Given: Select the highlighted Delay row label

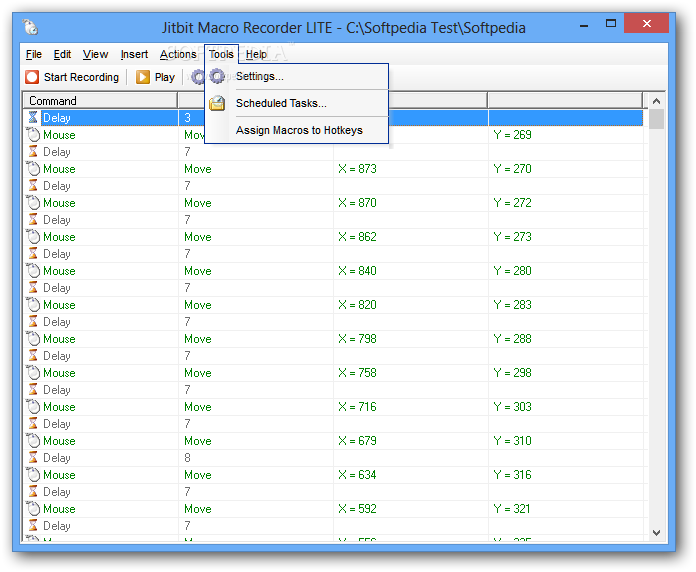Looking at the screenshot, I should coord(57,118).
